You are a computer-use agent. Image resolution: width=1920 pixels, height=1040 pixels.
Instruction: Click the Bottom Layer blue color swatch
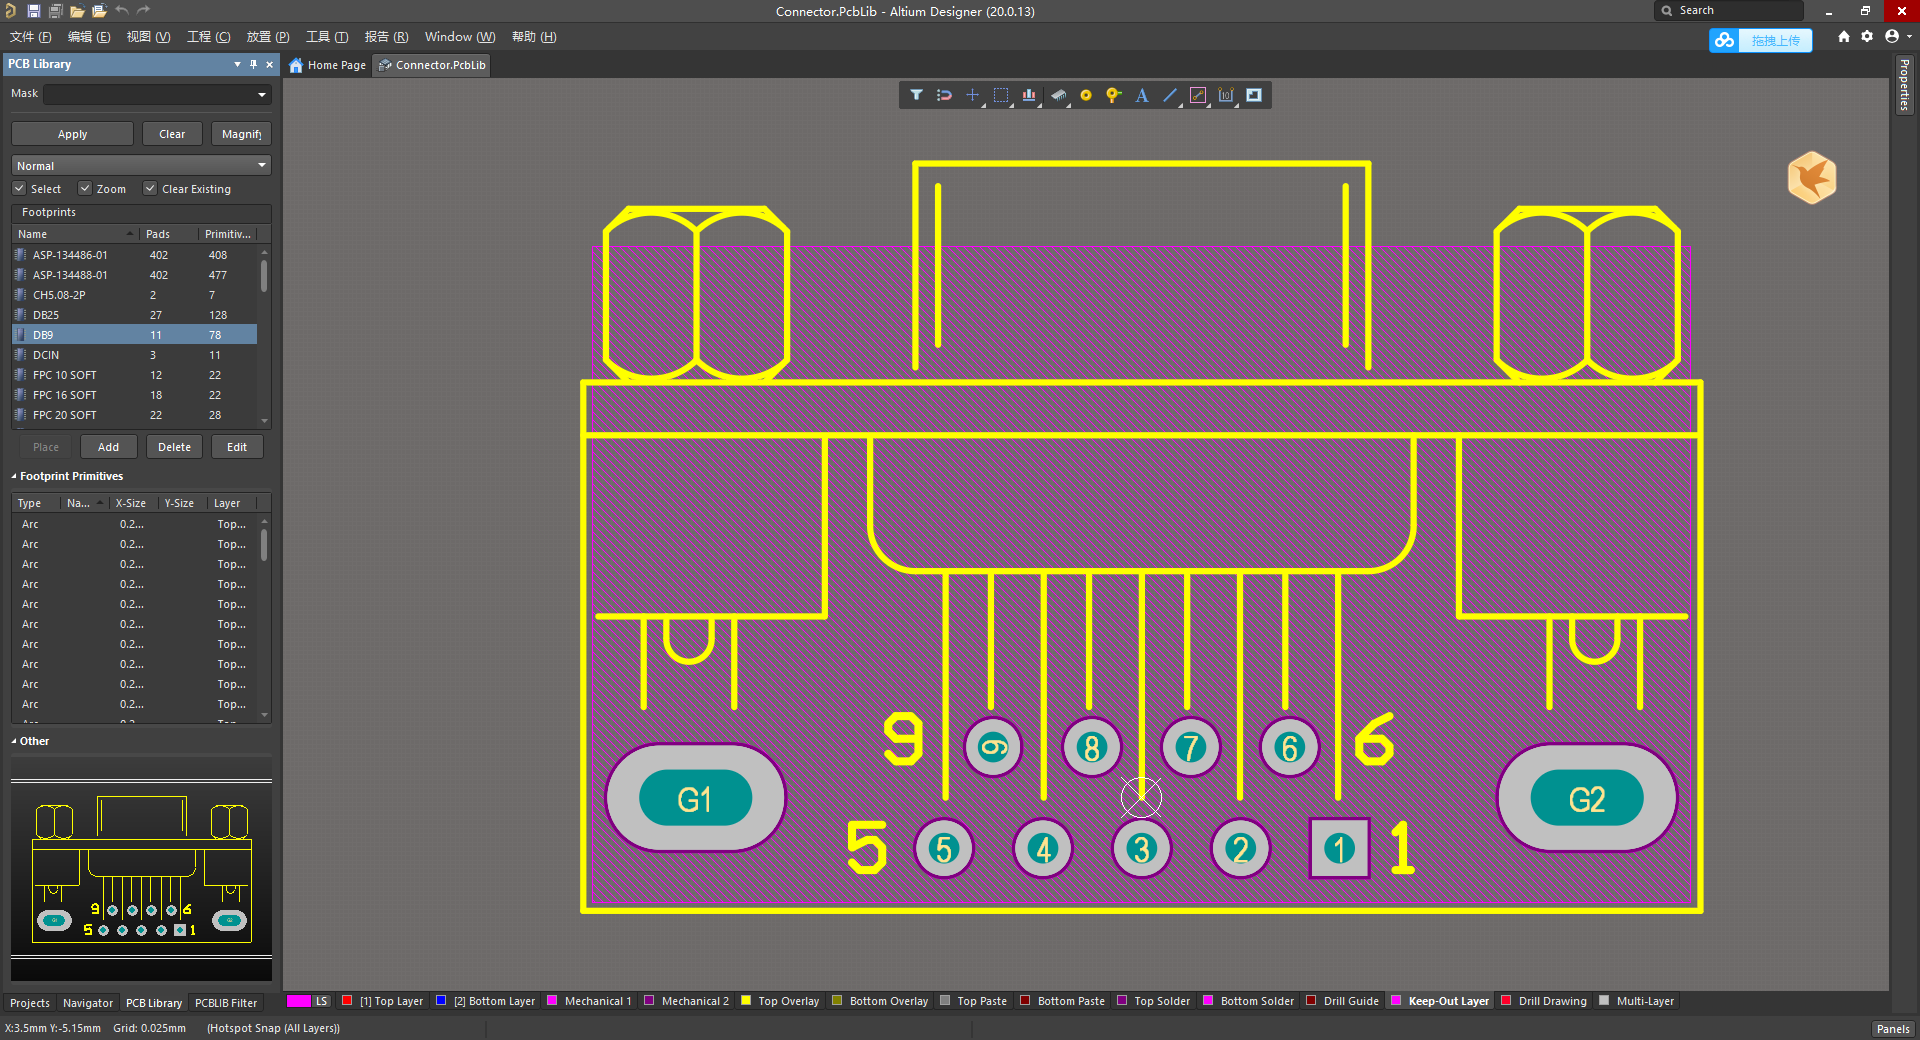441,1000
